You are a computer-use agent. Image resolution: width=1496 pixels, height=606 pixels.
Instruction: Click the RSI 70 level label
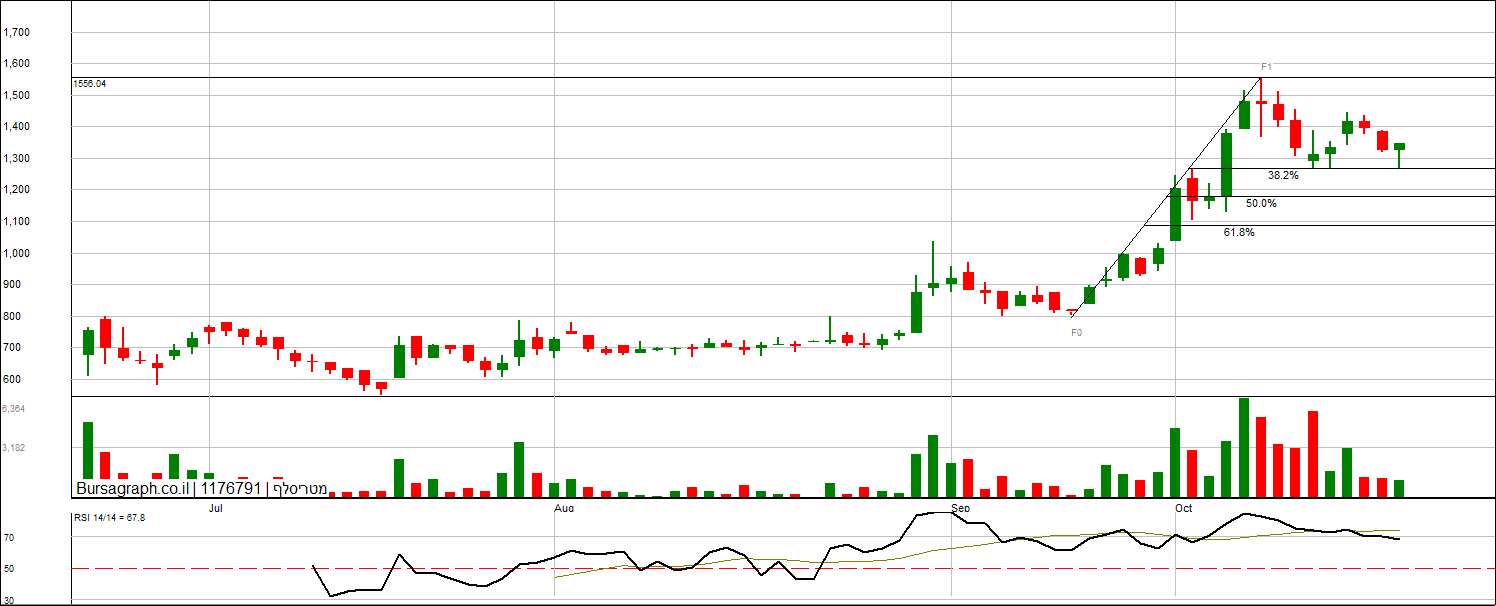pos(8,538)
